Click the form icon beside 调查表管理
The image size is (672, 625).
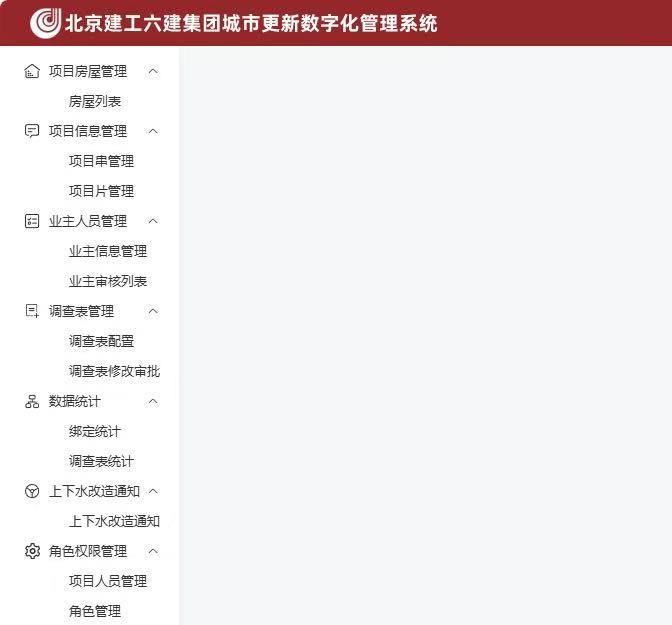32,311
